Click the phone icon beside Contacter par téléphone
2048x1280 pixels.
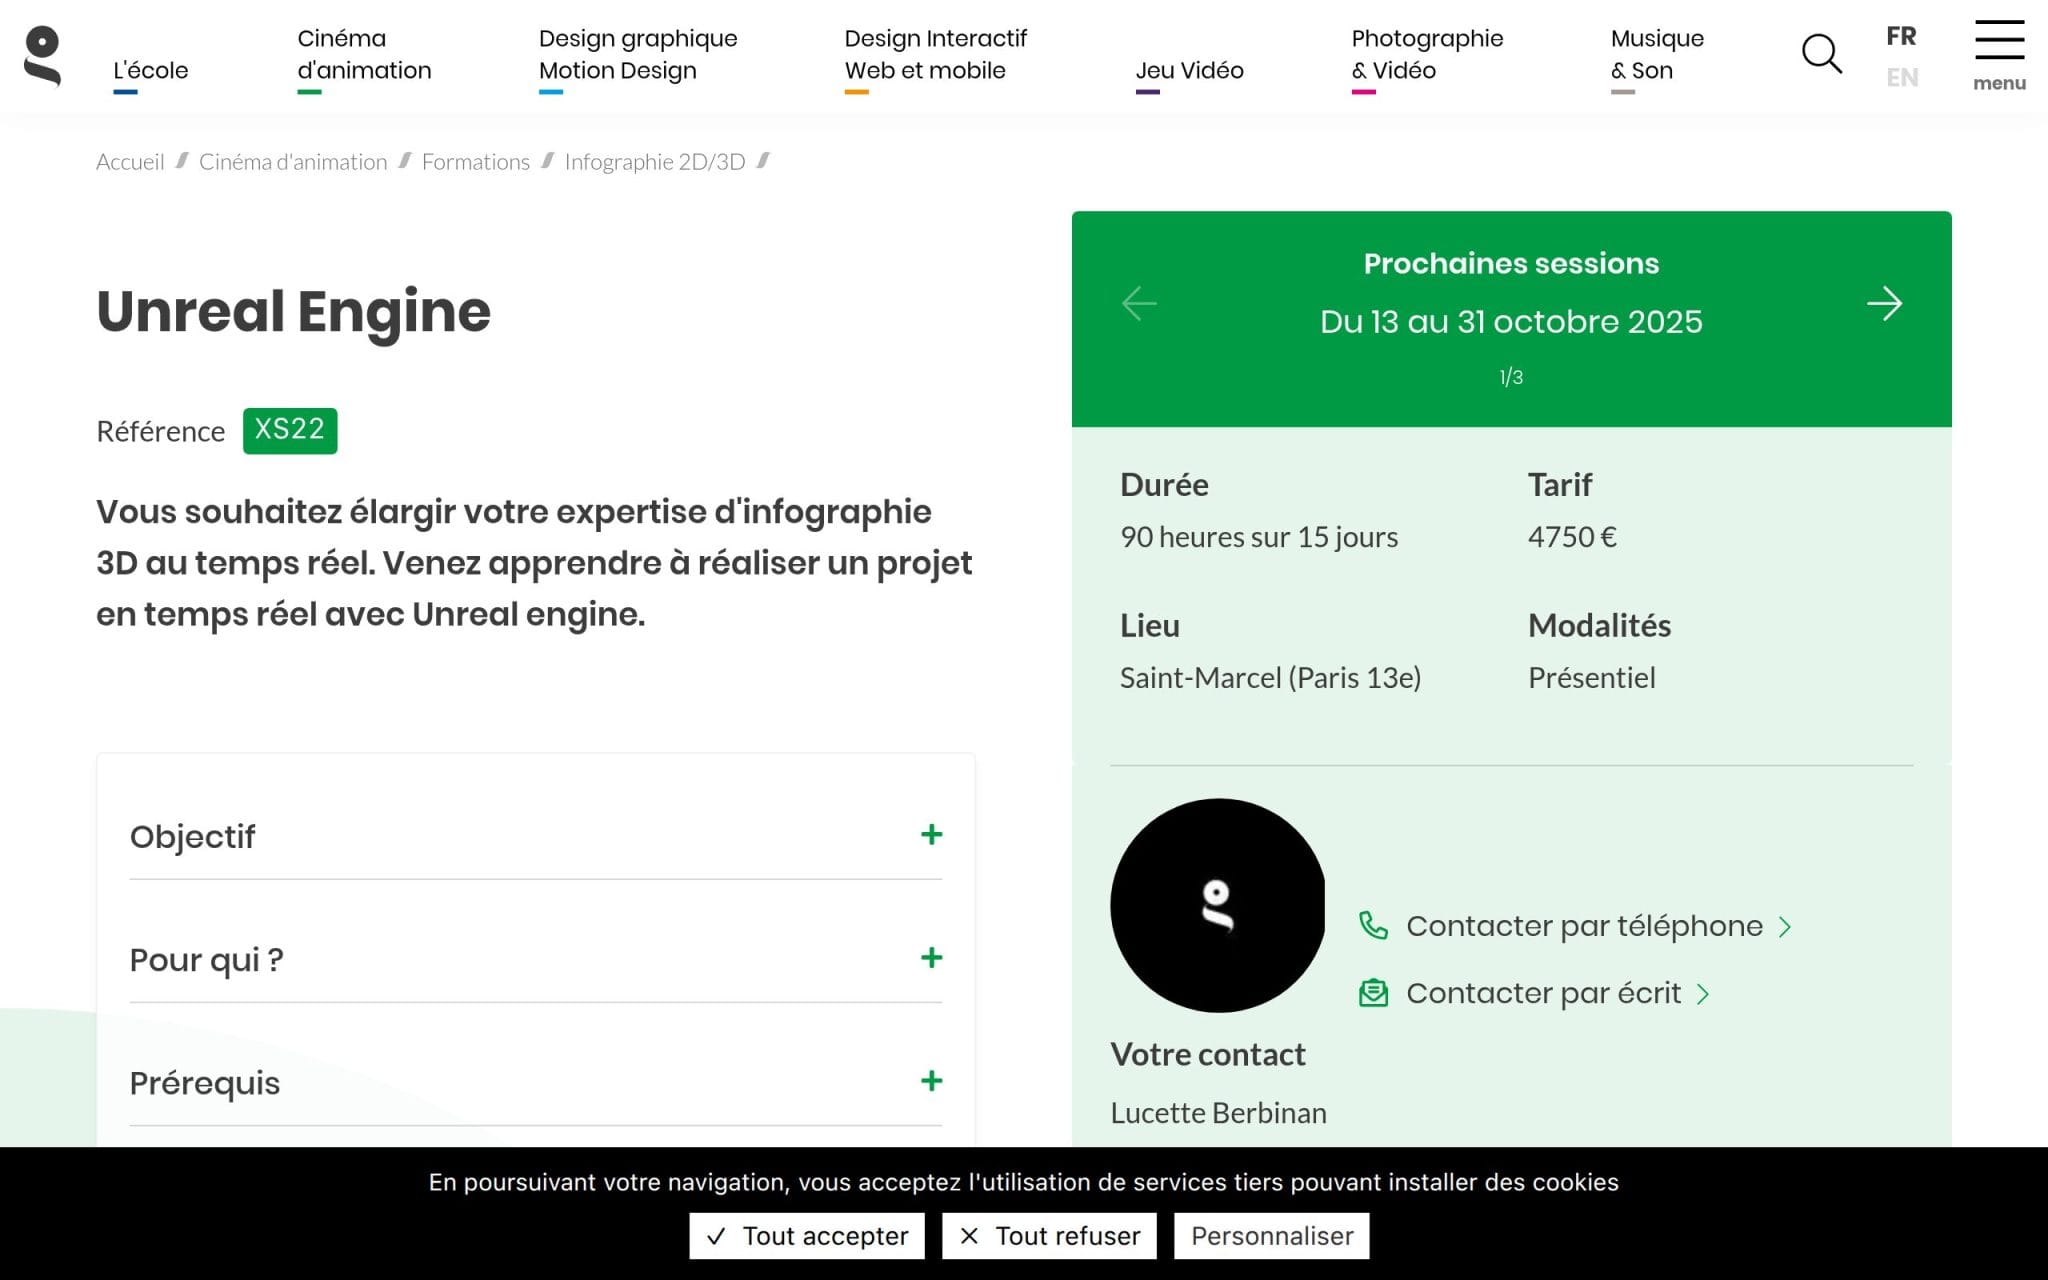pos(1373,926)
